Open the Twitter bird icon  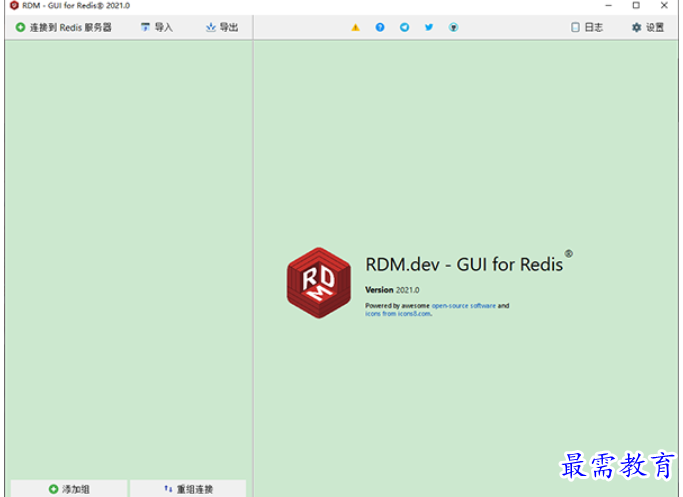429,27
